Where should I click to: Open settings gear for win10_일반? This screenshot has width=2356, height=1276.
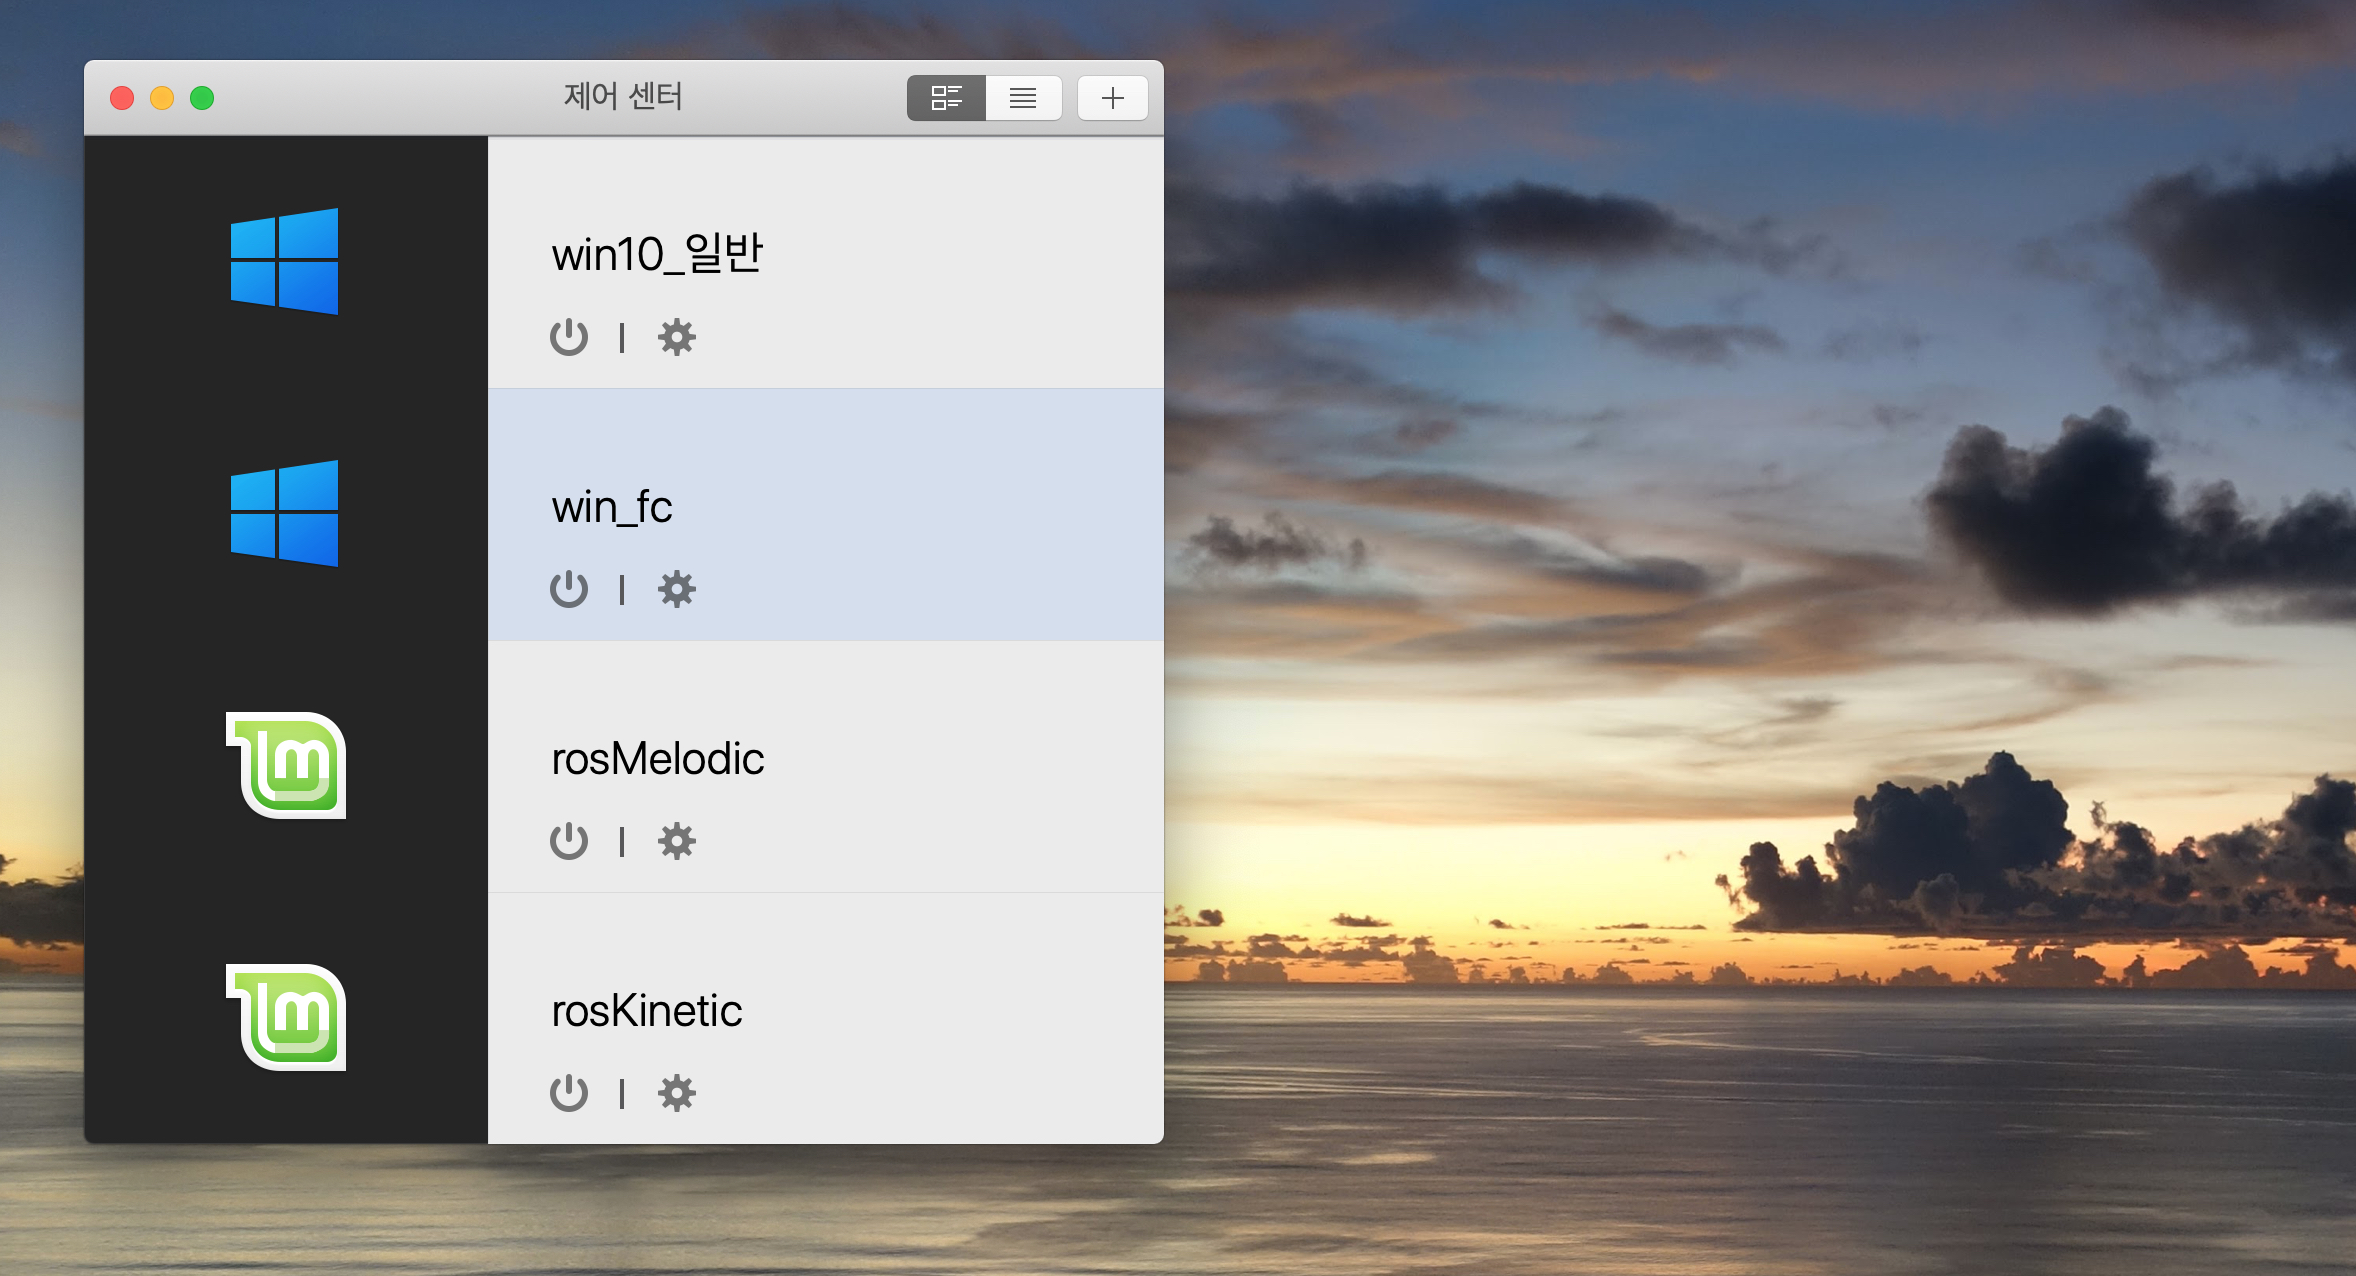676,337
